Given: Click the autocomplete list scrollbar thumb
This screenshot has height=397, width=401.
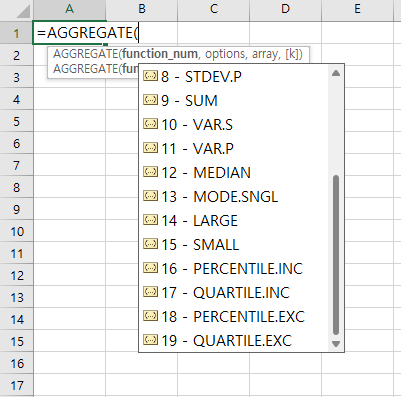Looking at the screenshot, I should click(x=336, y=255).
